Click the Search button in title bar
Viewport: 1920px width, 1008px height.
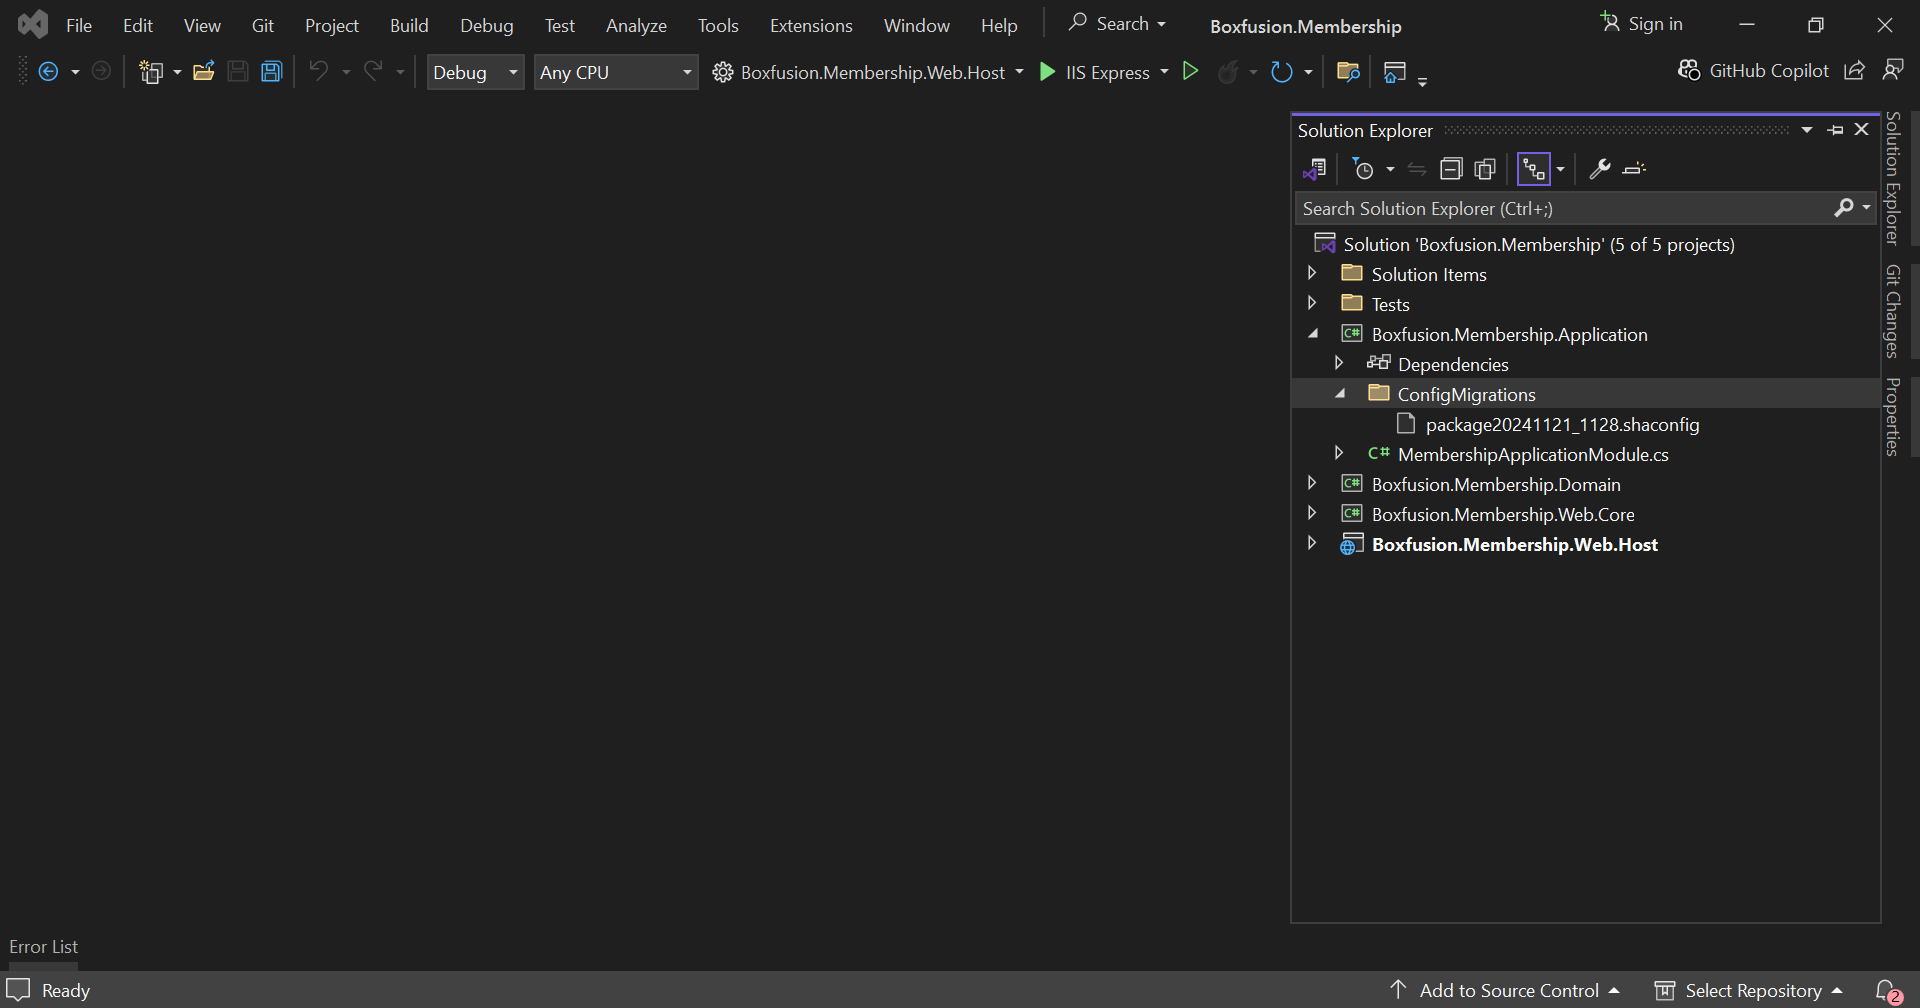[x=1117, y=23]
